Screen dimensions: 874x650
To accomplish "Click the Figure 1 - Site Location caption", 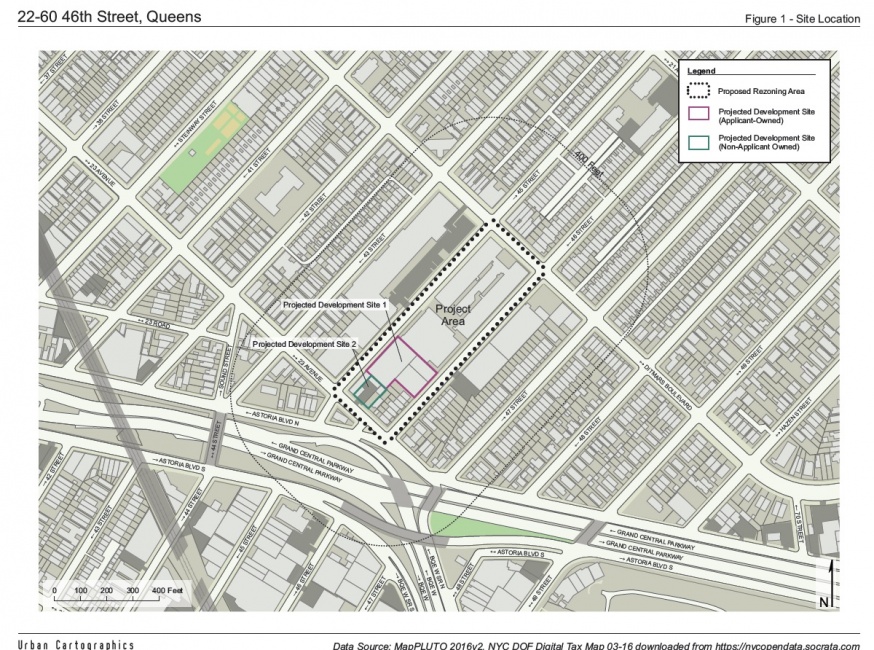I will [801, 19].
